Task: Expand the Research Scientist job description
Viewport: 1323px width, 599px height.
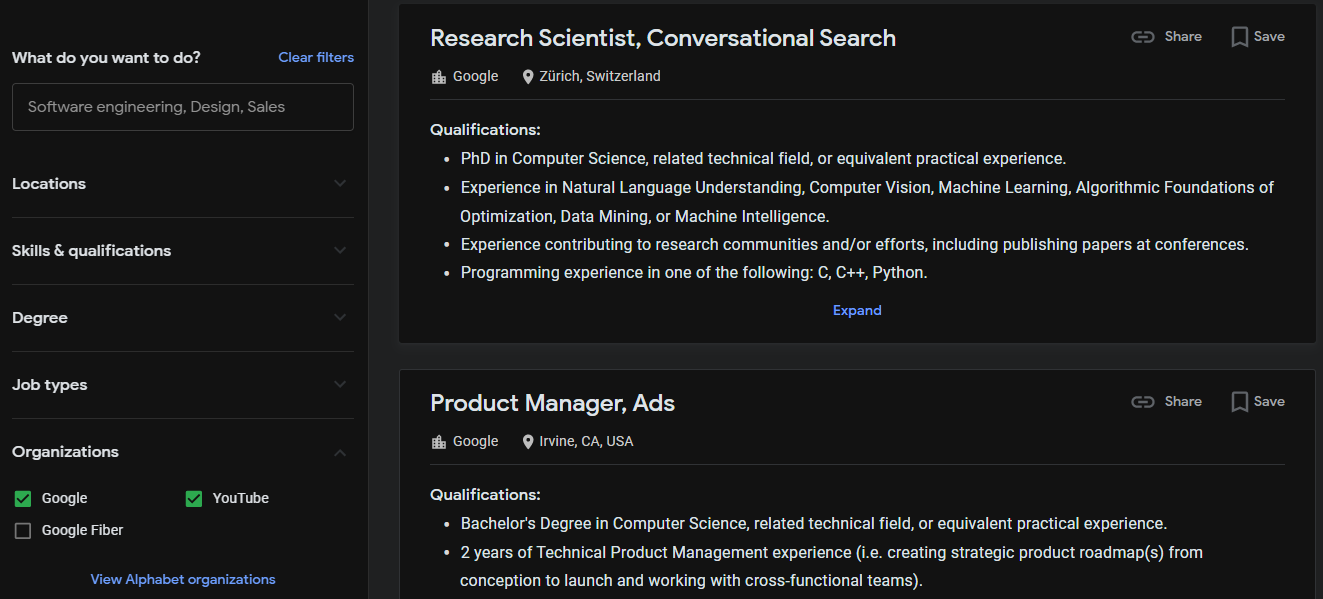Action: [857, 311]
